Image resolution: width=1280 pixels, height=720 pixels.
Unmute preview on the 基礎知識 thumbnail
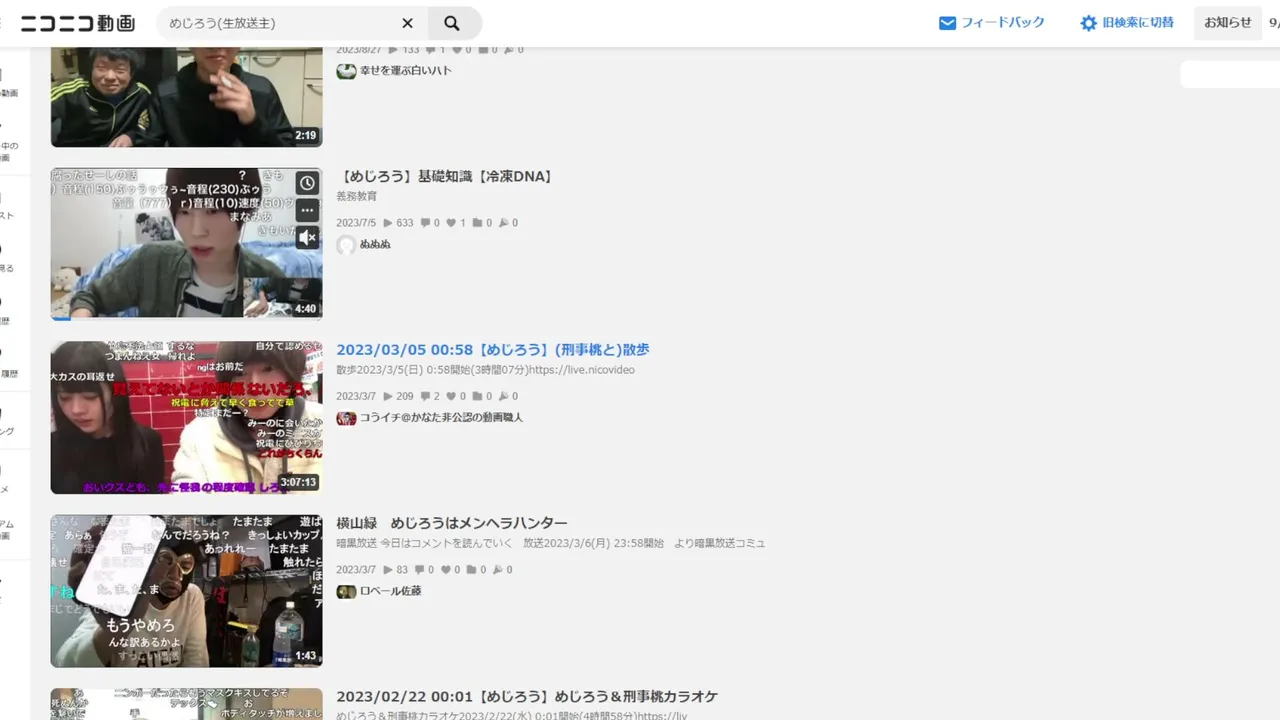click(x=308, y=237)
